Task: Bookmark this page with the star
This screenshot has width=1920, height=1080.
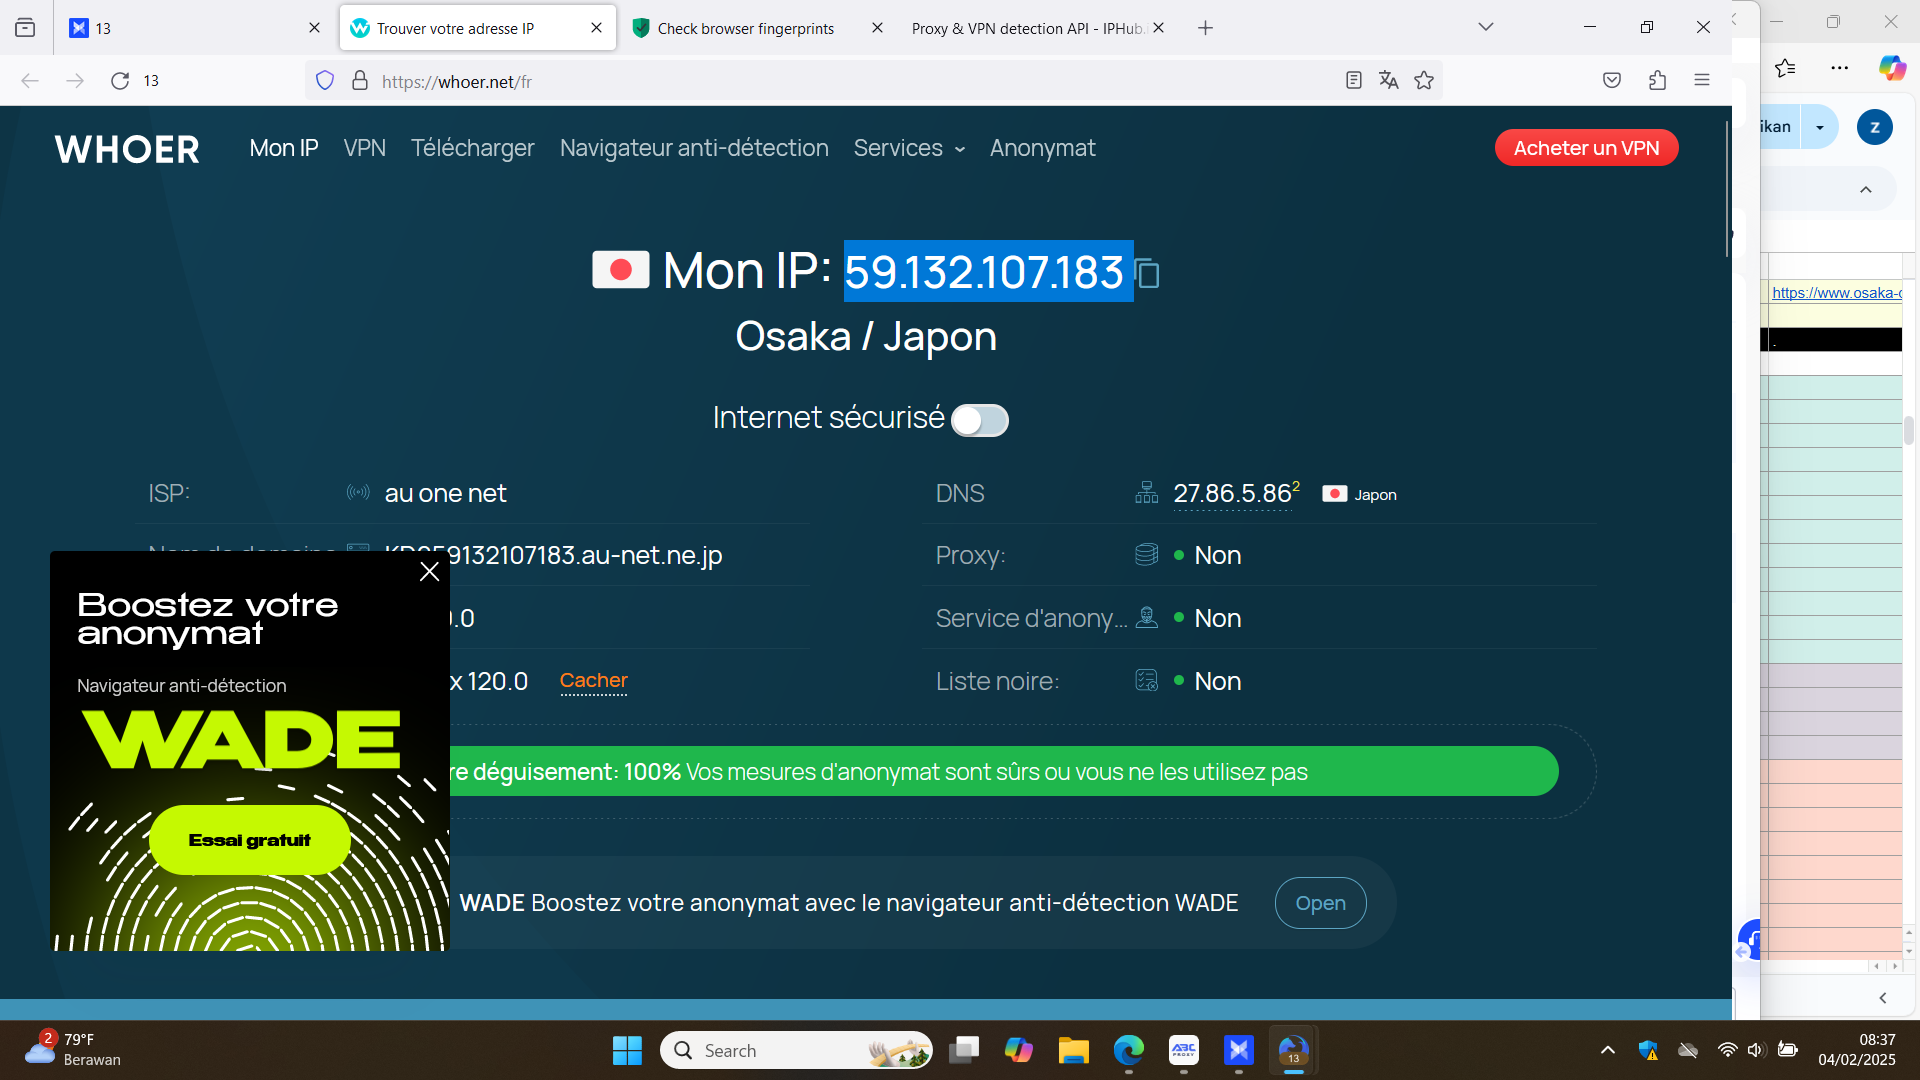Action: (1424, 81)
